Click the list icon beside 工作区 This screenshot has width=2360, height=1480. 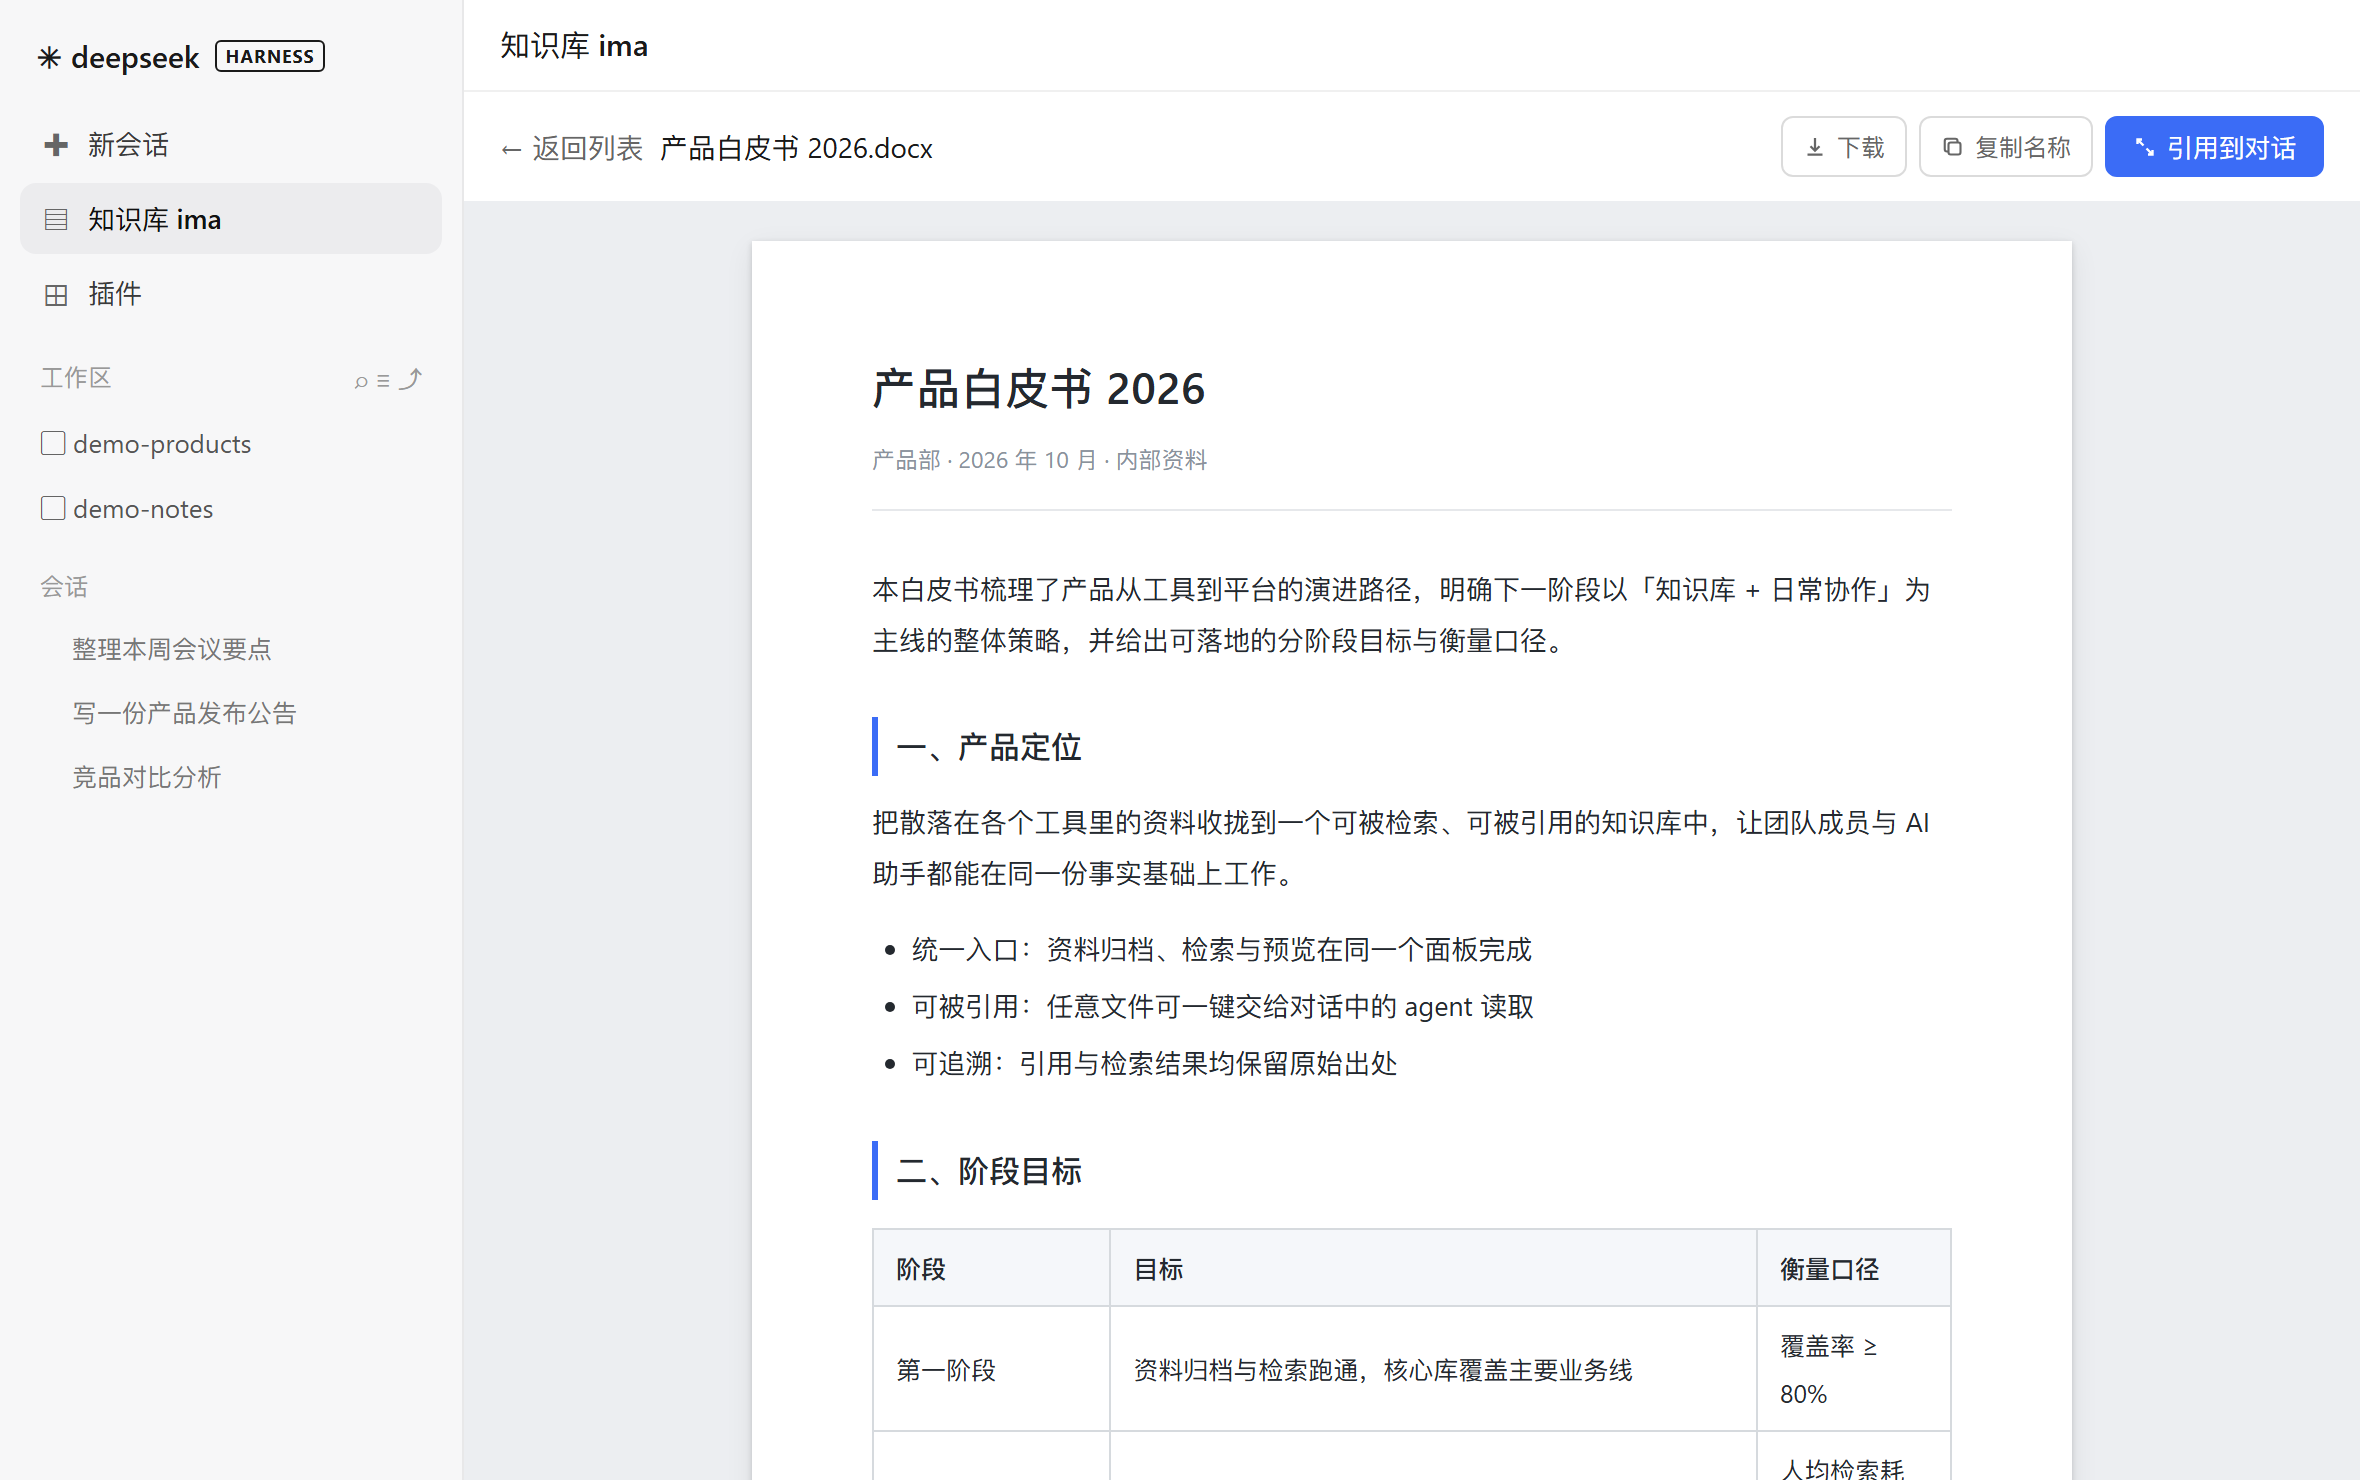[383, 381]
